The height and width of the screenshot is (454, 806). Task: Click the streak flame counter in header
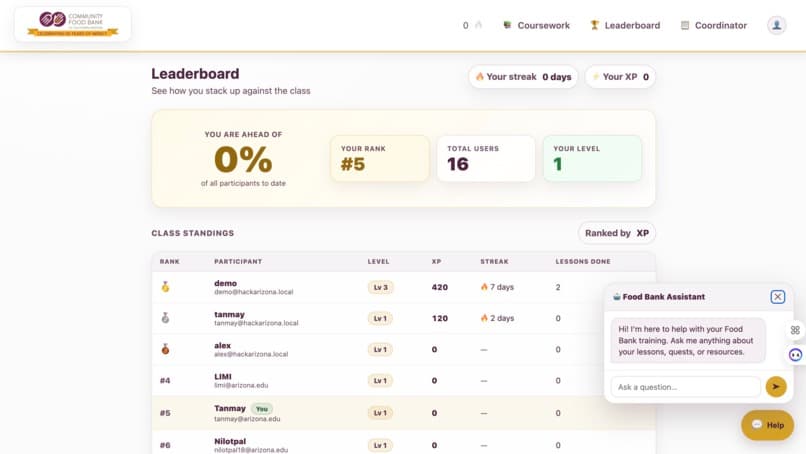[472, 25]
